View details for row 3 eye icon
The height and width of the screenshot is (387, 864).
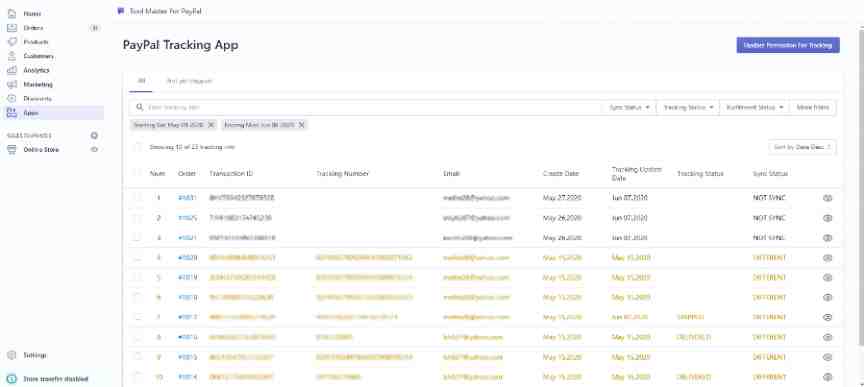click(x=827, y=238)
